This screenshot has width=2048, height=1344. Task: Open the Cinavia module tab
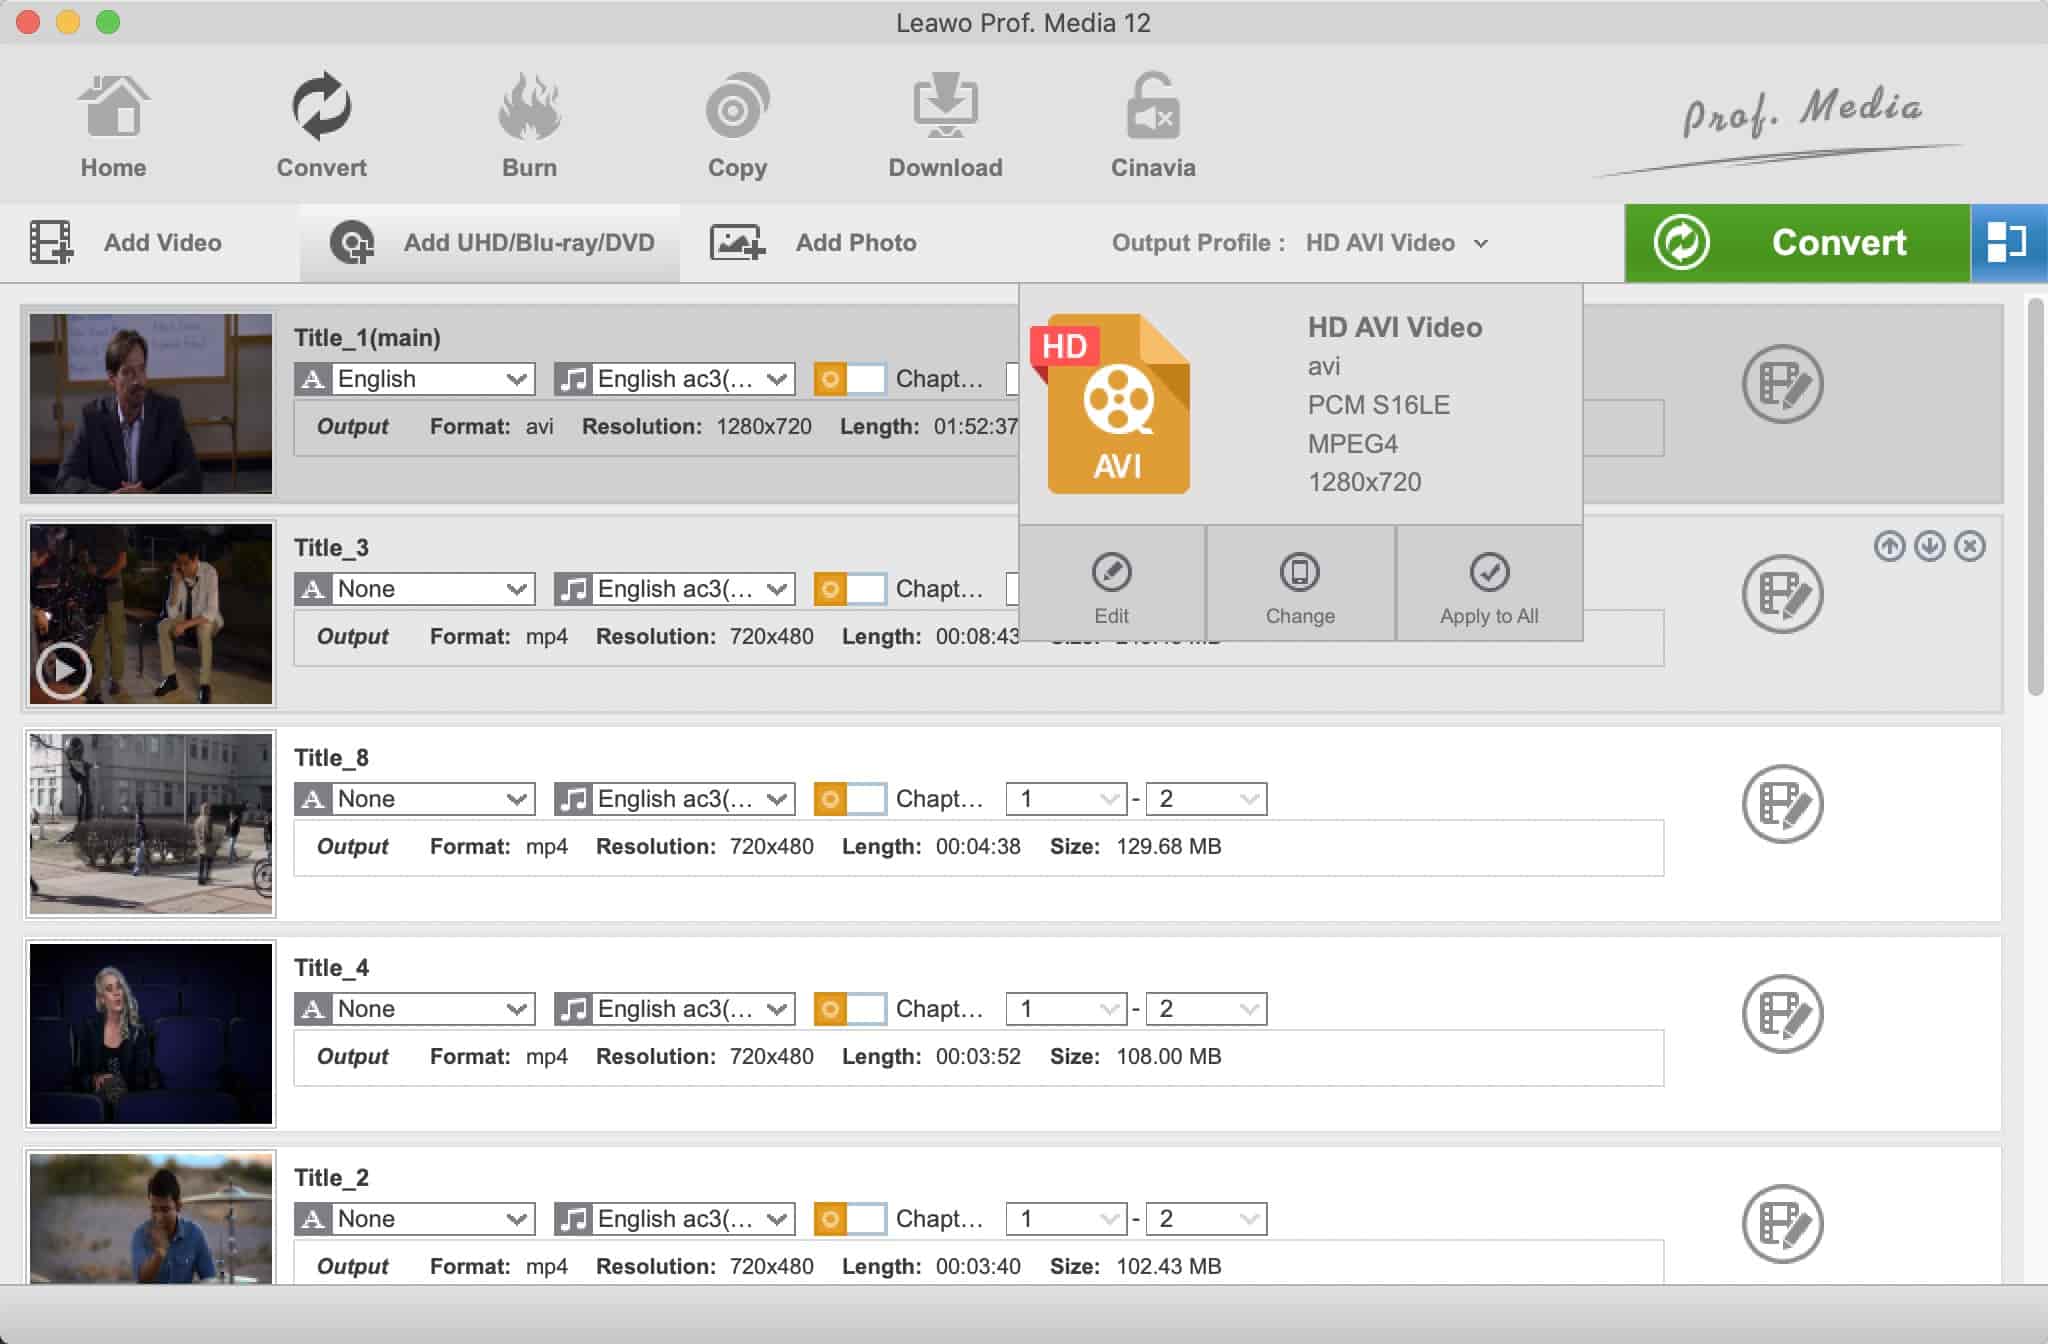pyautogui.click(x=1152, y=125)
